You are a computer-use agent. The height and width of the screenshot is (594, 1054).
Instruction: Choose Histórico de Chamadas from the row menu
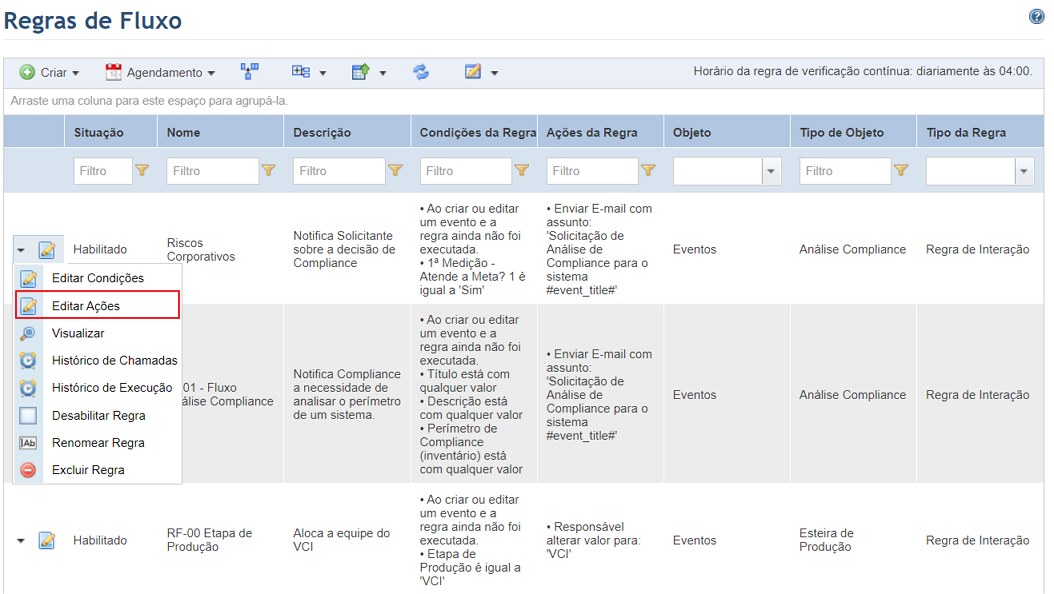(97, 361)
